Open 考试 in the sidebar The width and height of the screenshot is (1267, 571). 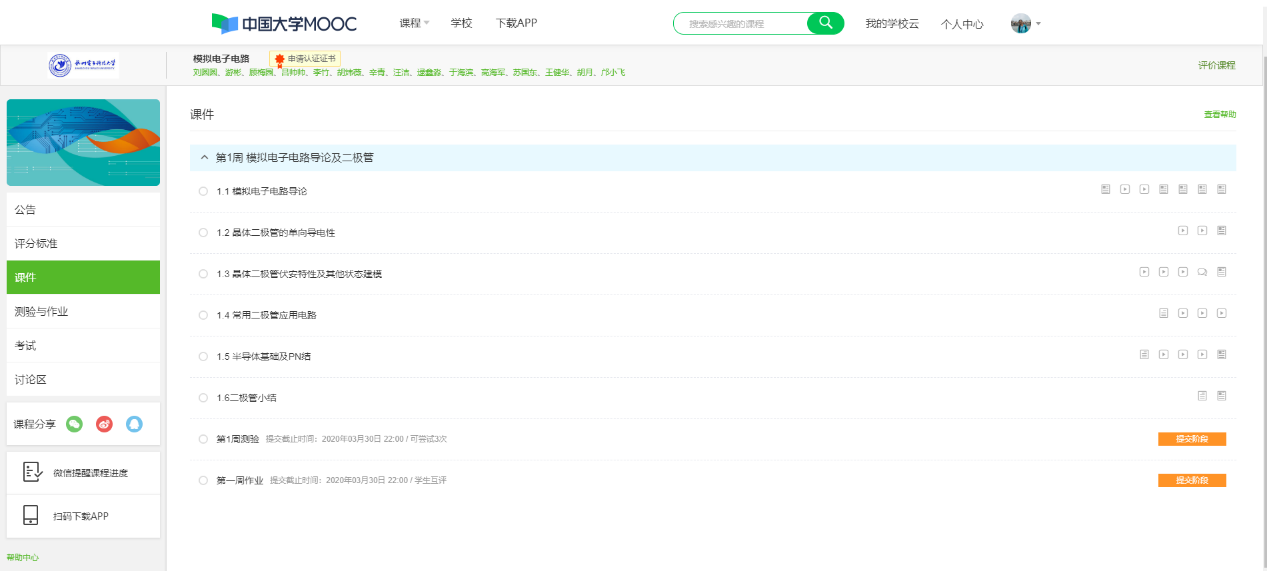tap(83, 345)
